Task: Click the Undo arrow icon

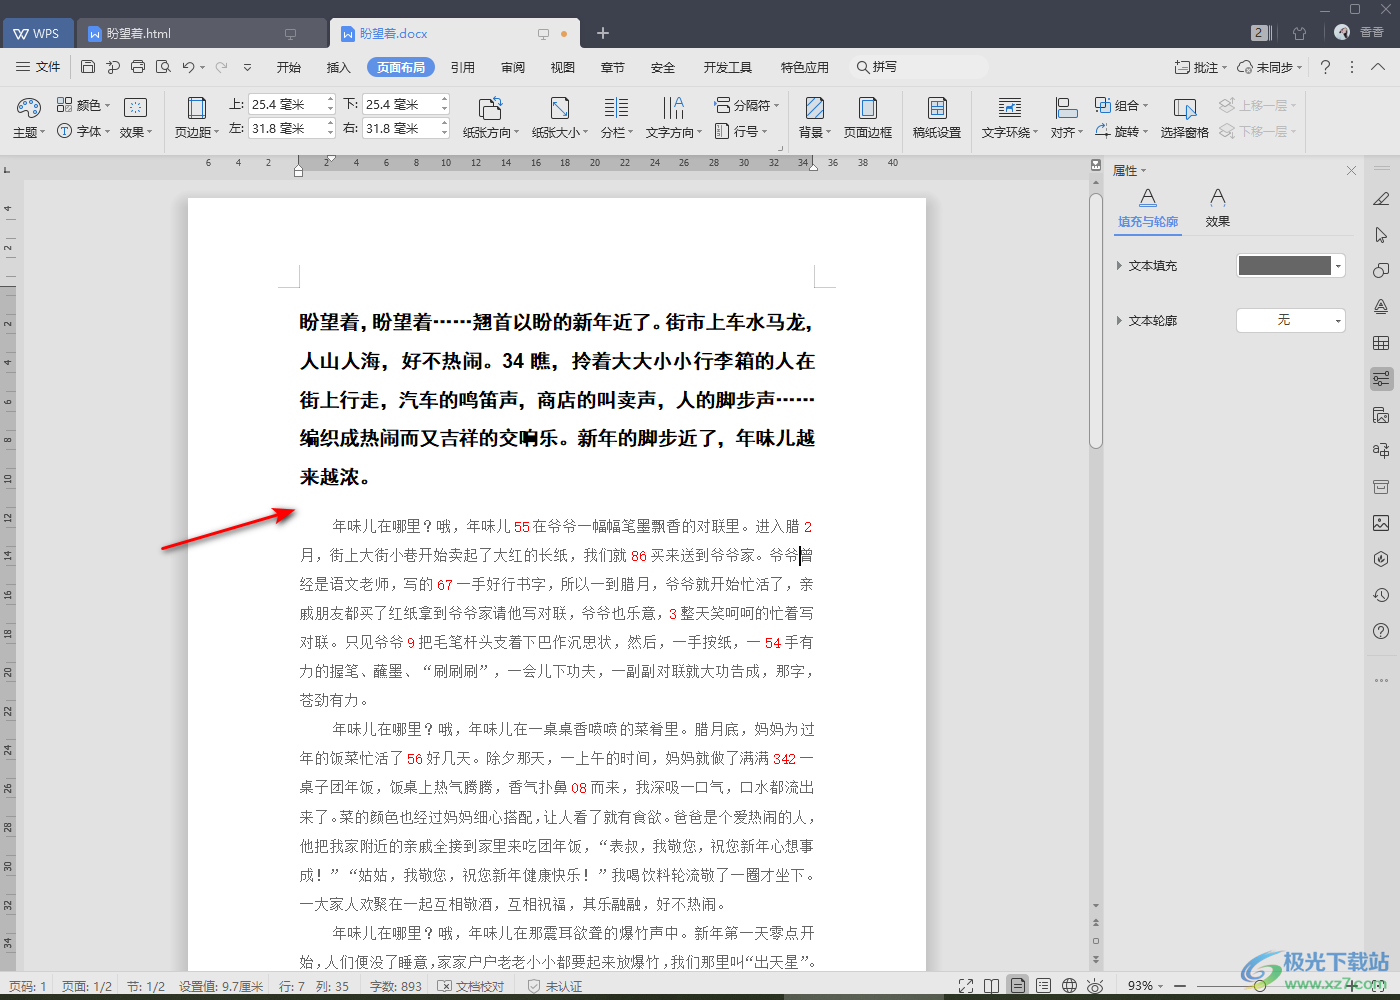Action: tap(188, 67)
